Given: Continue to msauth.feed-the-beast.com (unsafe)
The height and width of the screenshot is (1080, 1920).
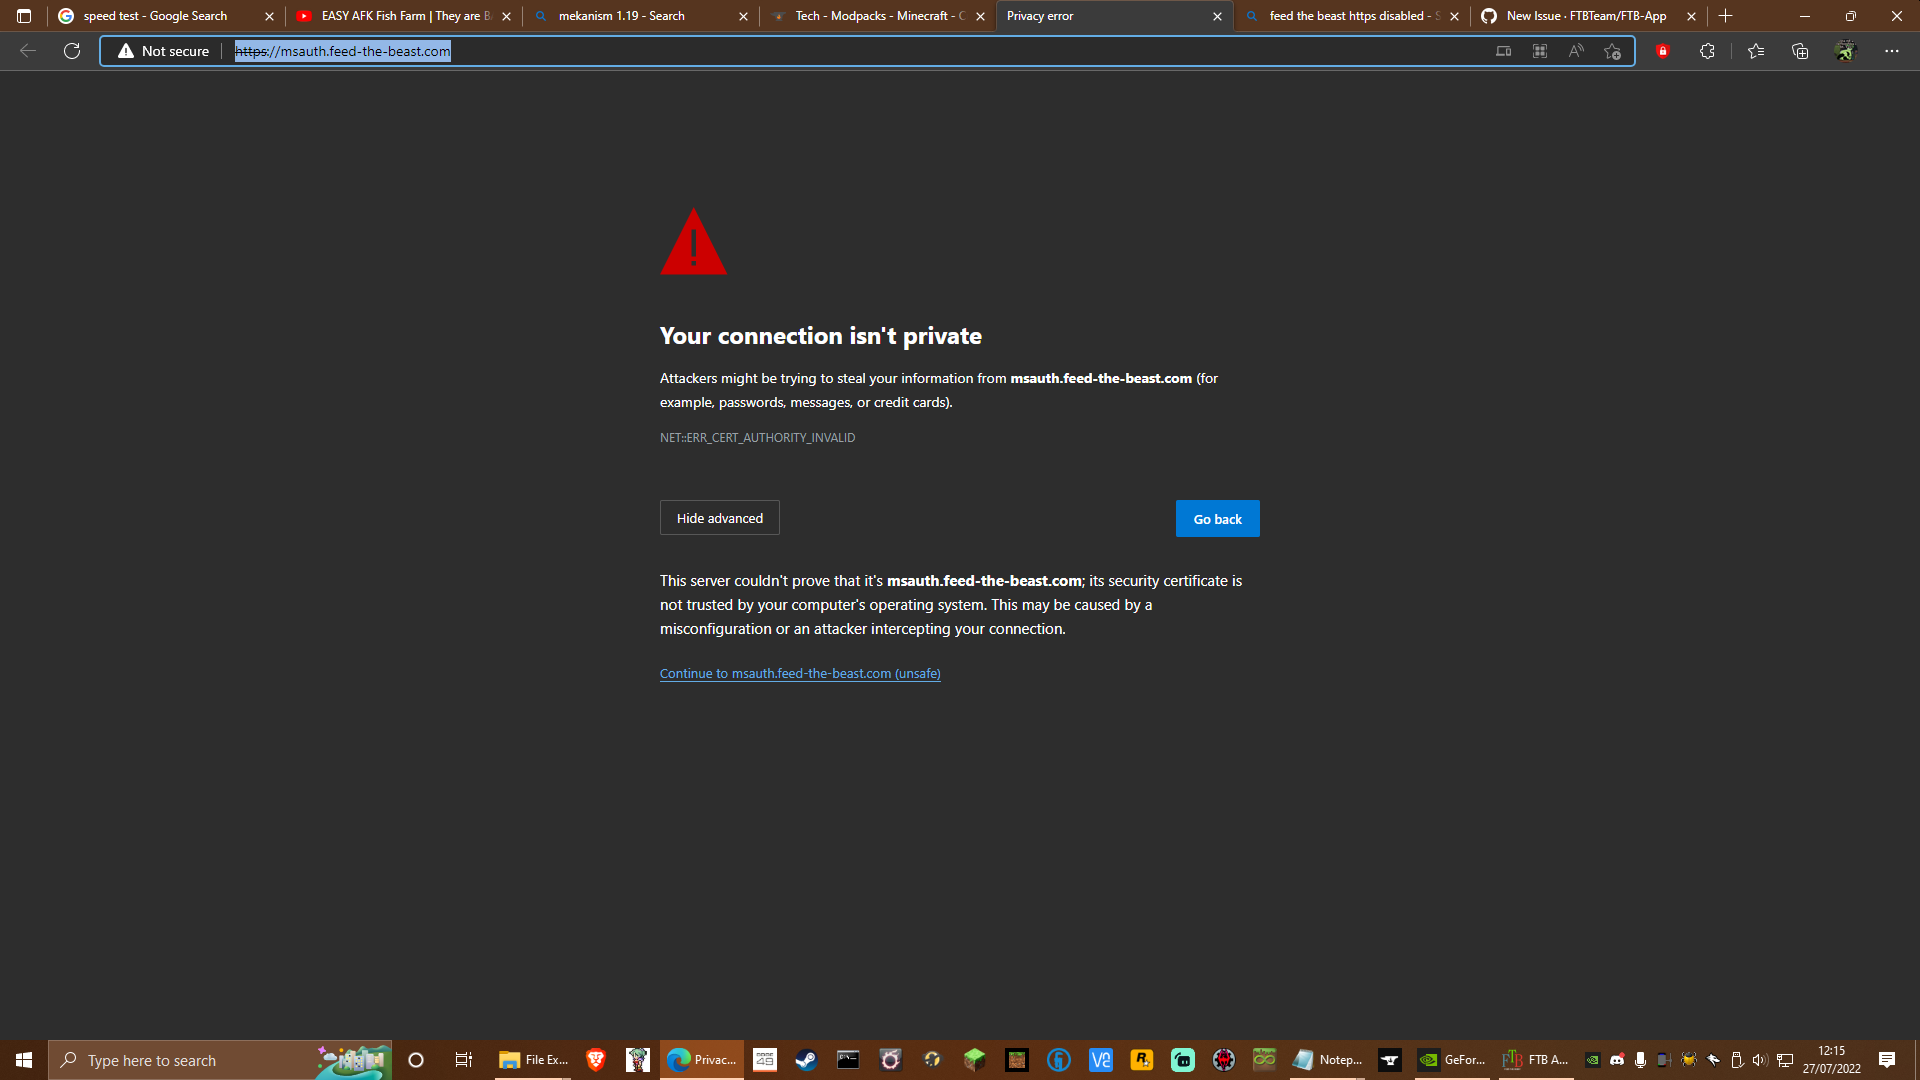Looking at the screenshot, I should coord(799,673).
